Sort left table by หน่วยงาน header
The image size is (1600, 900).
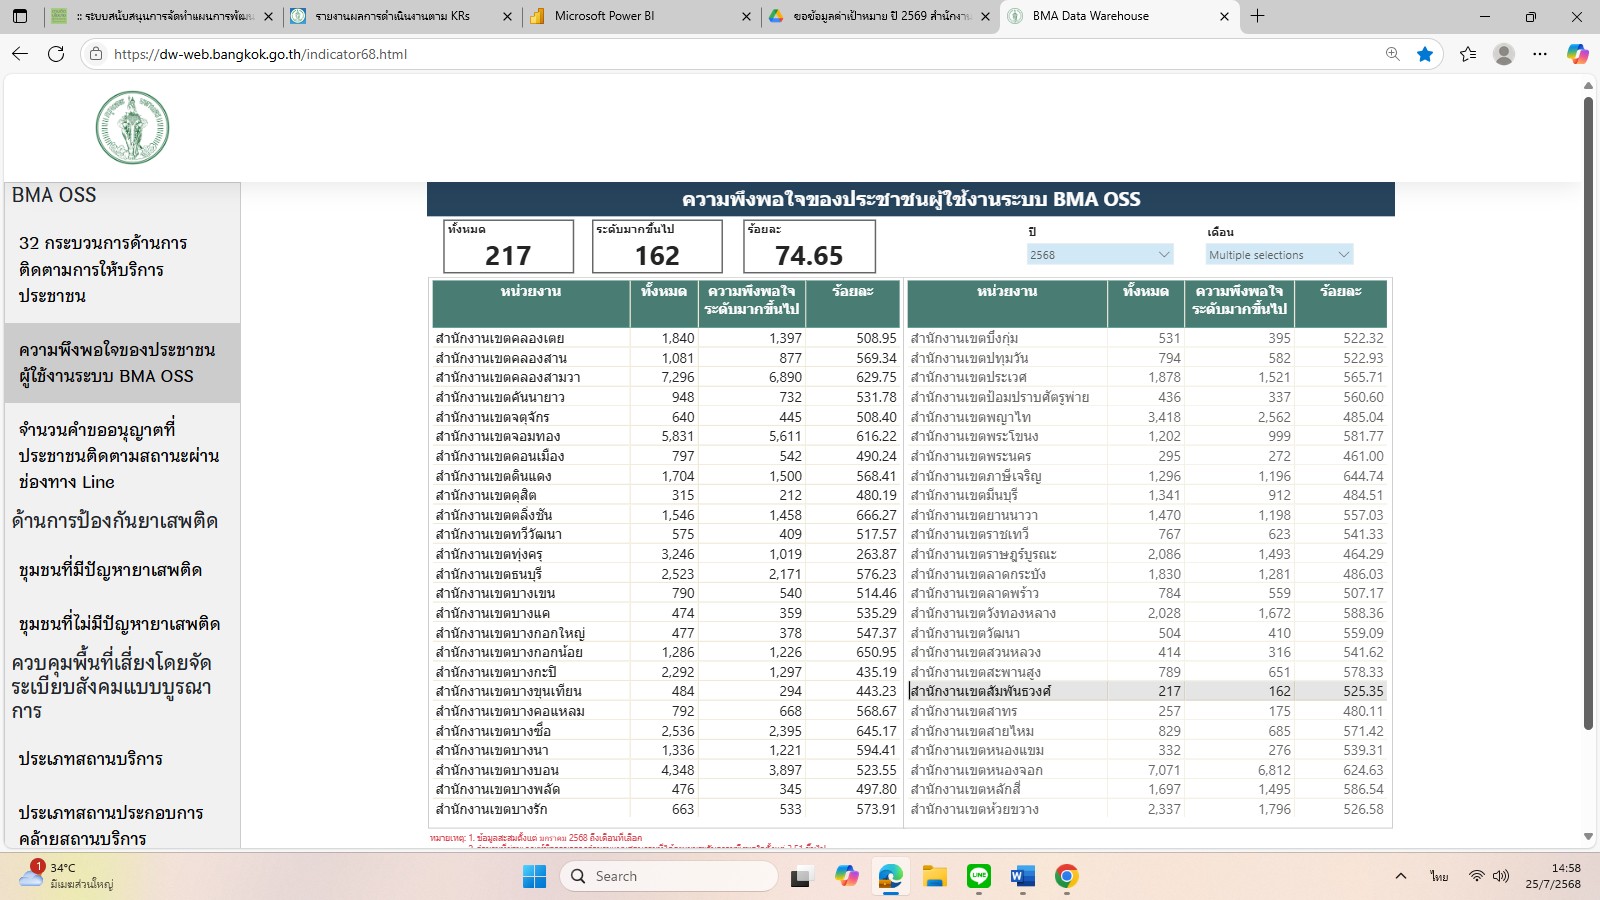[x=531, y=304]
